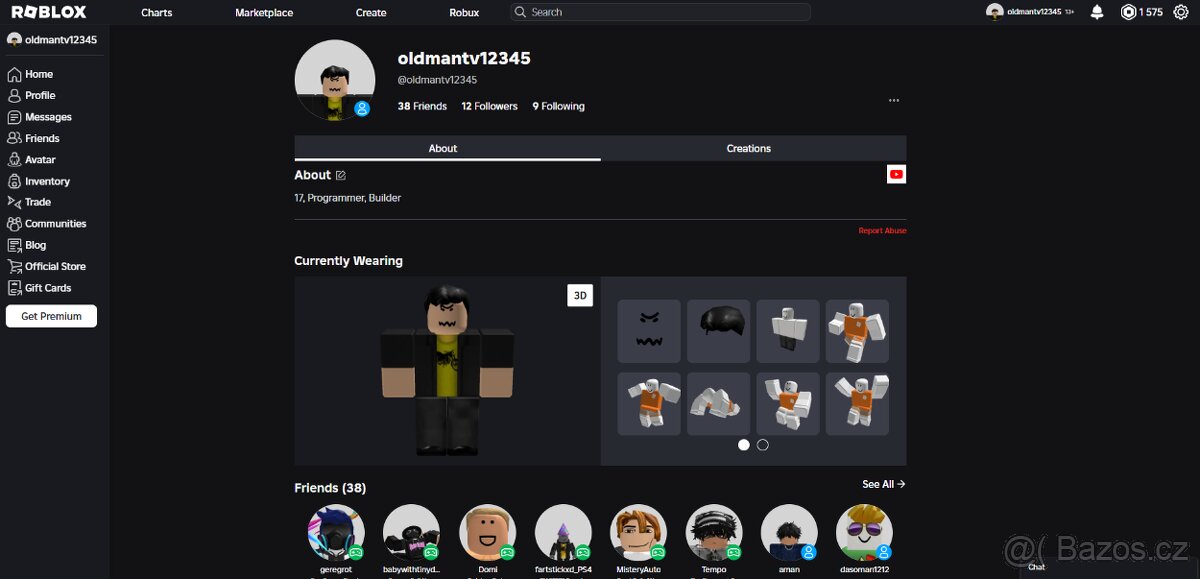The width and height of the screenshot is (1200, 579).
Task: Click the "17, Programmer, Builder" description text
Action: click(x=348, y=198)
